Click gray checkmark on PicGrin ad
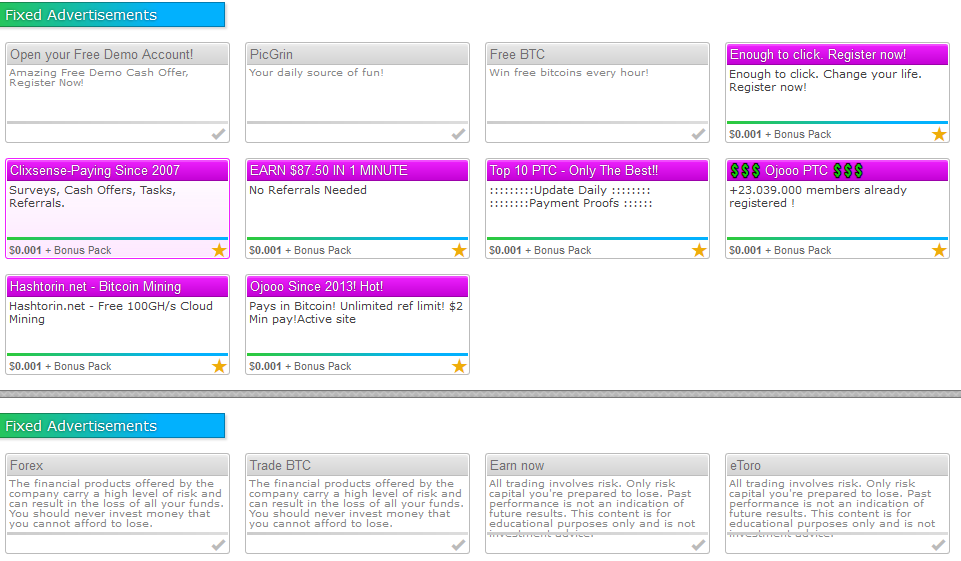The image size is (961, 561). 459,134
